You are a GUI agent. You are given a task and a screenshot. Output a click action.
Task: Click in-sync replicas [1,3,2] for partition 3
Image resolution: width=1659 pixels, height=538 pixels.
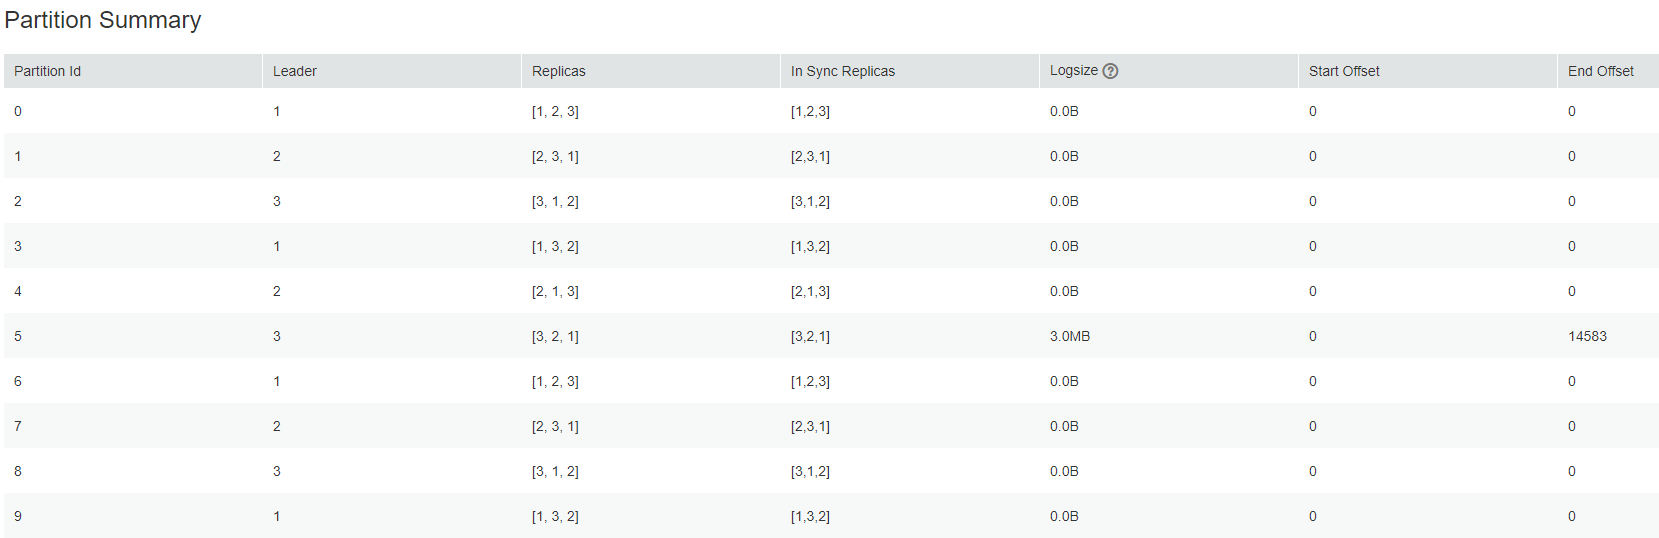[x=810, y=246]
